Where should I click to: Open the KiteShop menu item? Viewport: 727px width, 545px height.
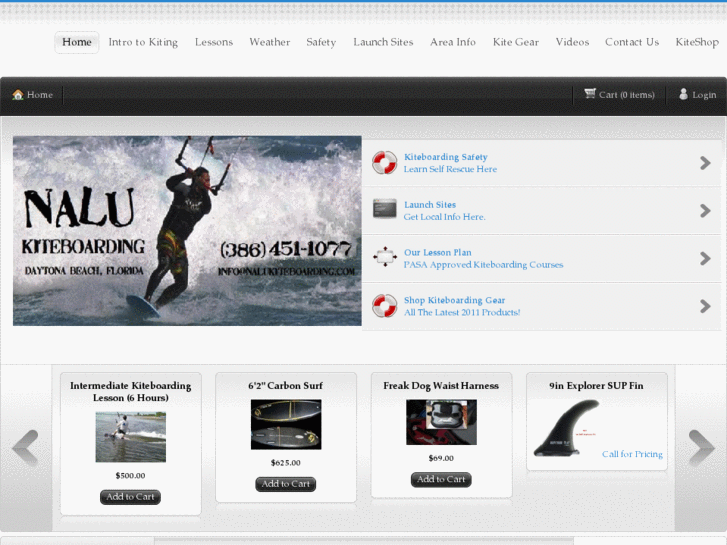pos(697,42)
